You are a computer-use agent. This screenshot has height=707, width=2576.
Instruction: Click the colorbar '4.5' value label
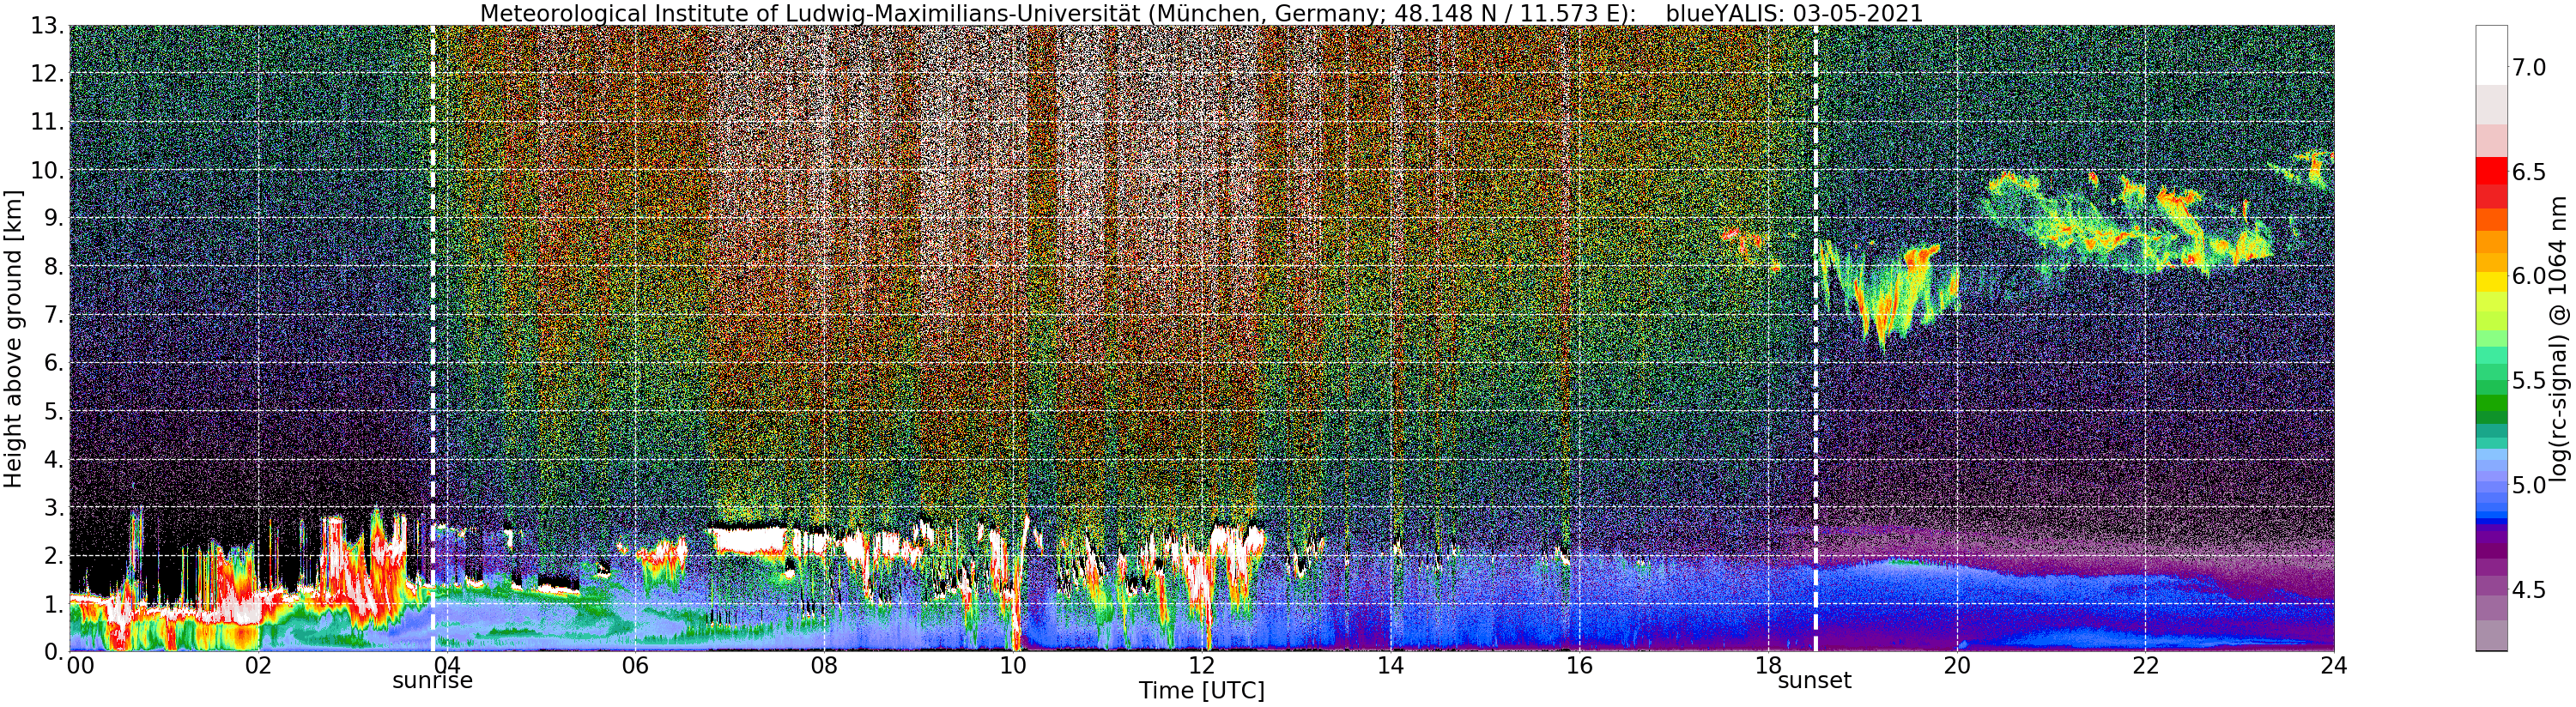click(x=2529, y=590)
